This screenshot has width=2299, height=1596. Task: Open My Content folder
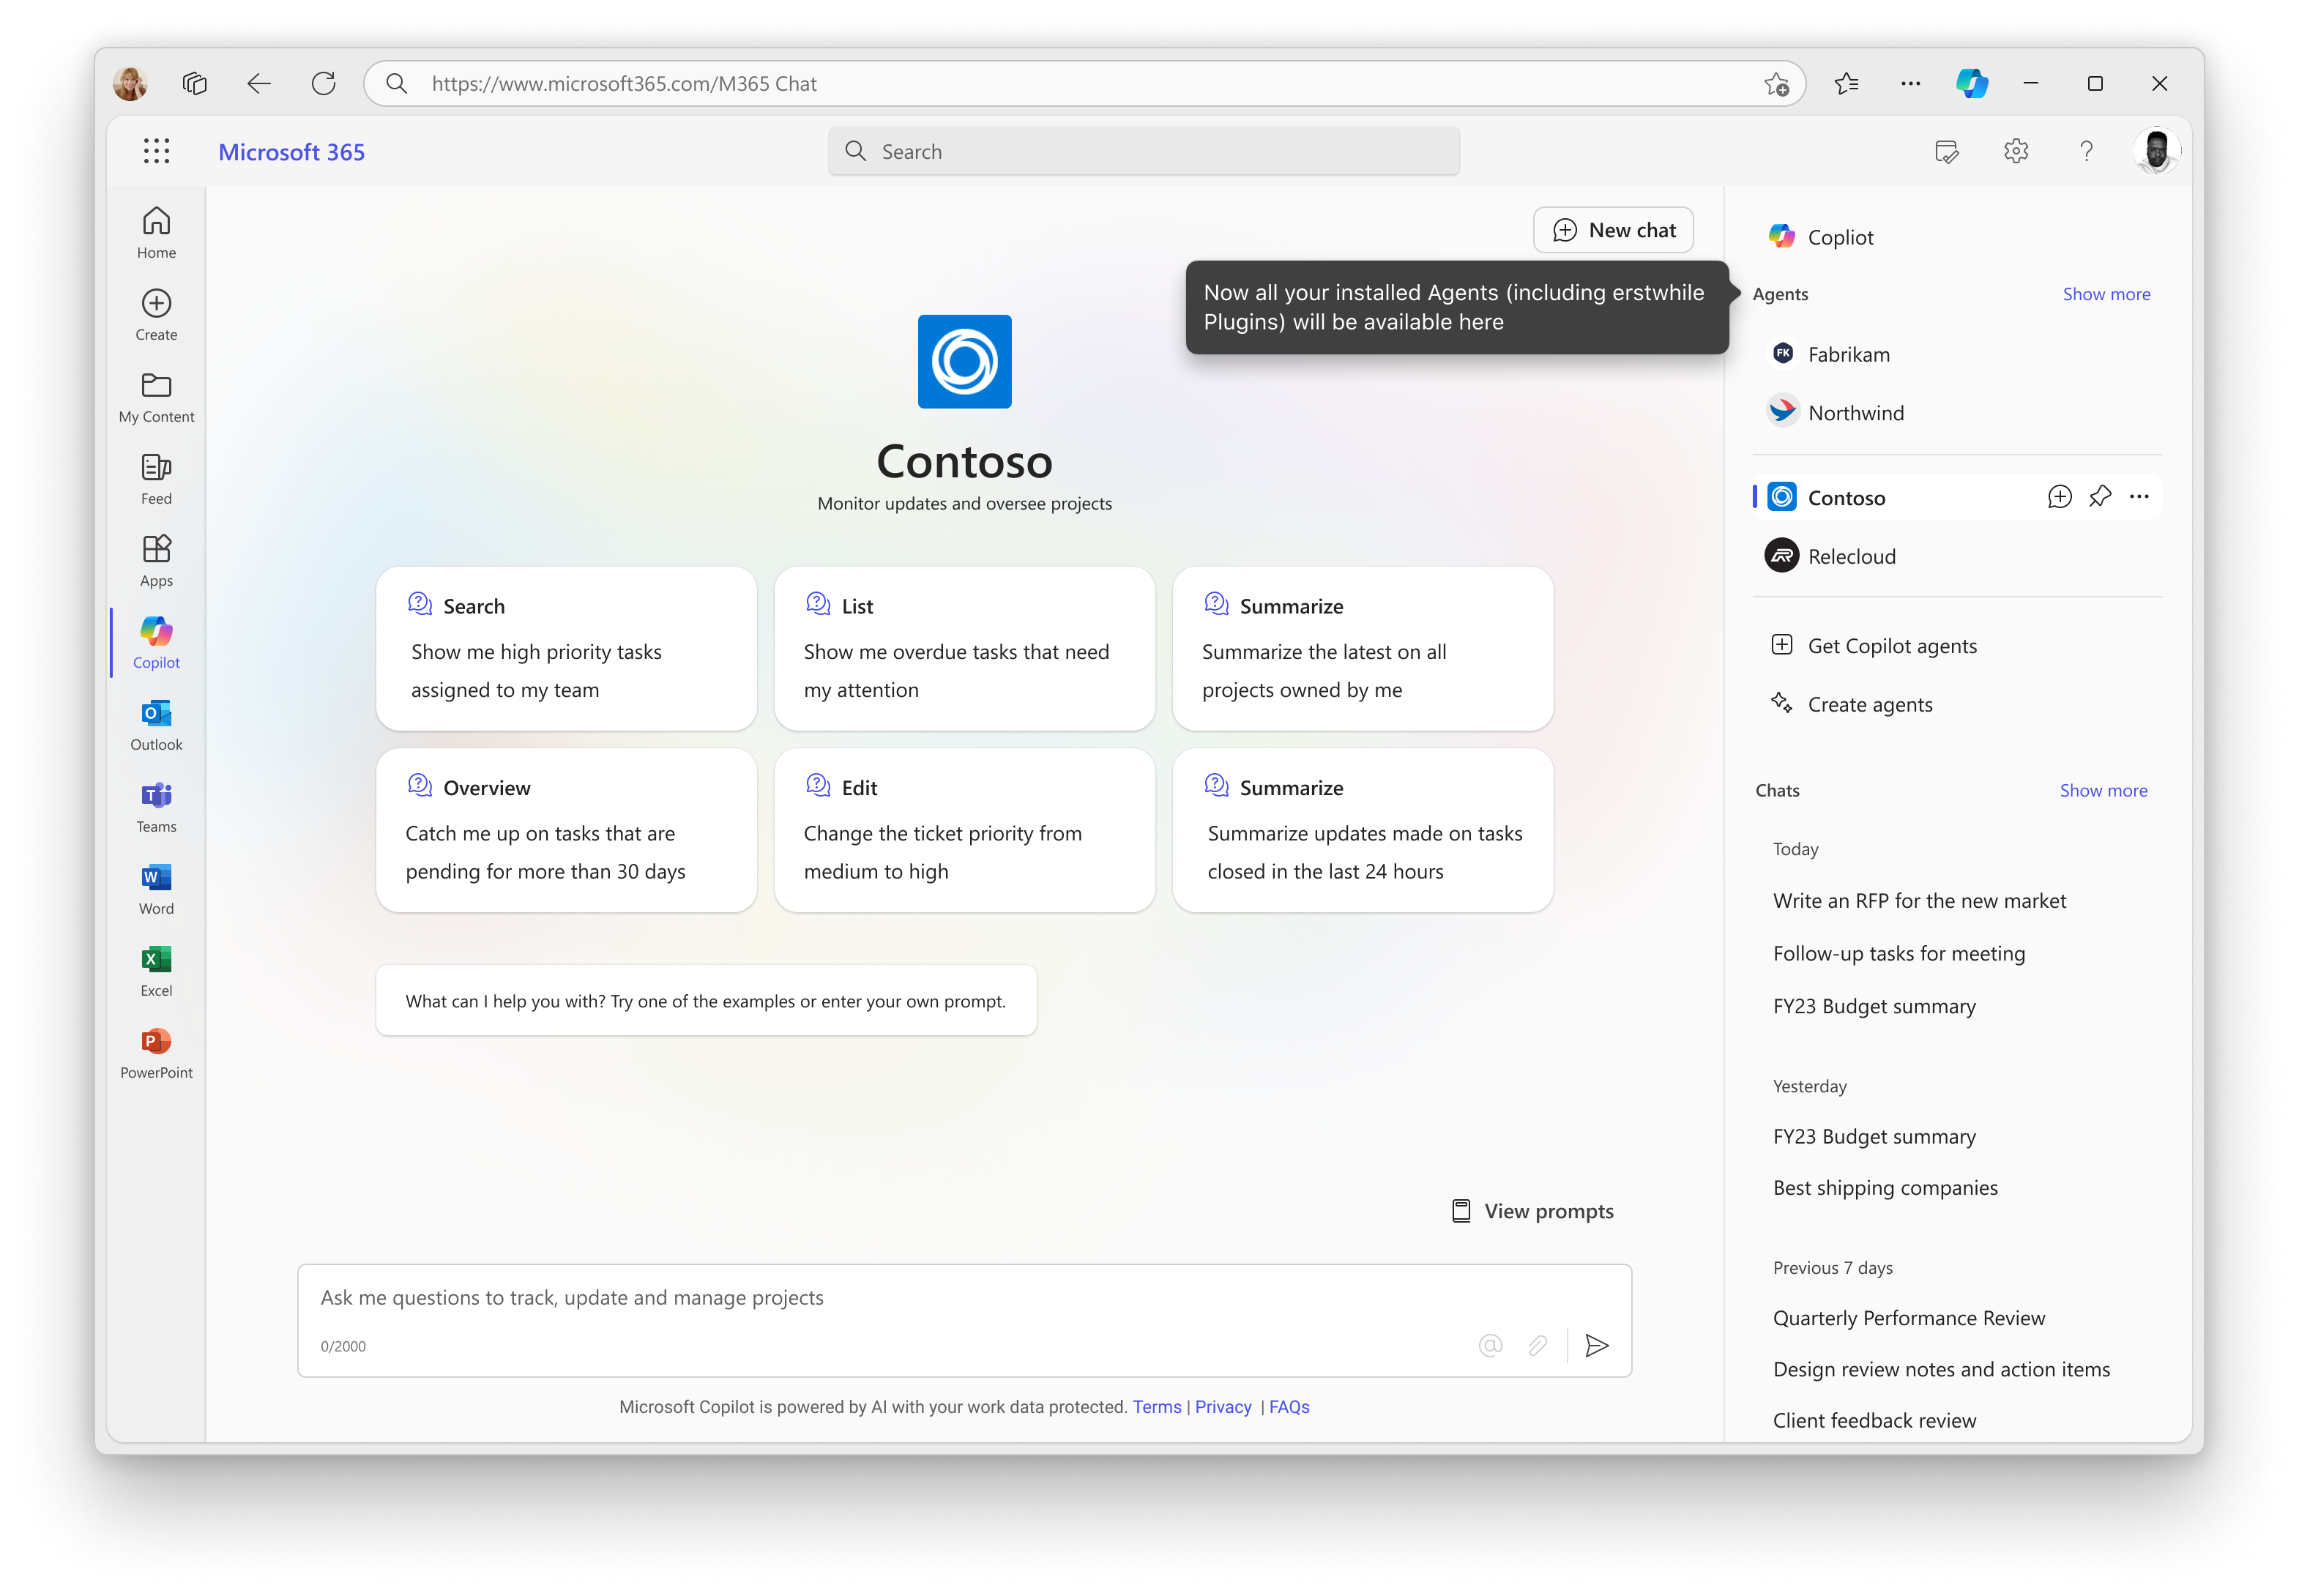(156, 396)
